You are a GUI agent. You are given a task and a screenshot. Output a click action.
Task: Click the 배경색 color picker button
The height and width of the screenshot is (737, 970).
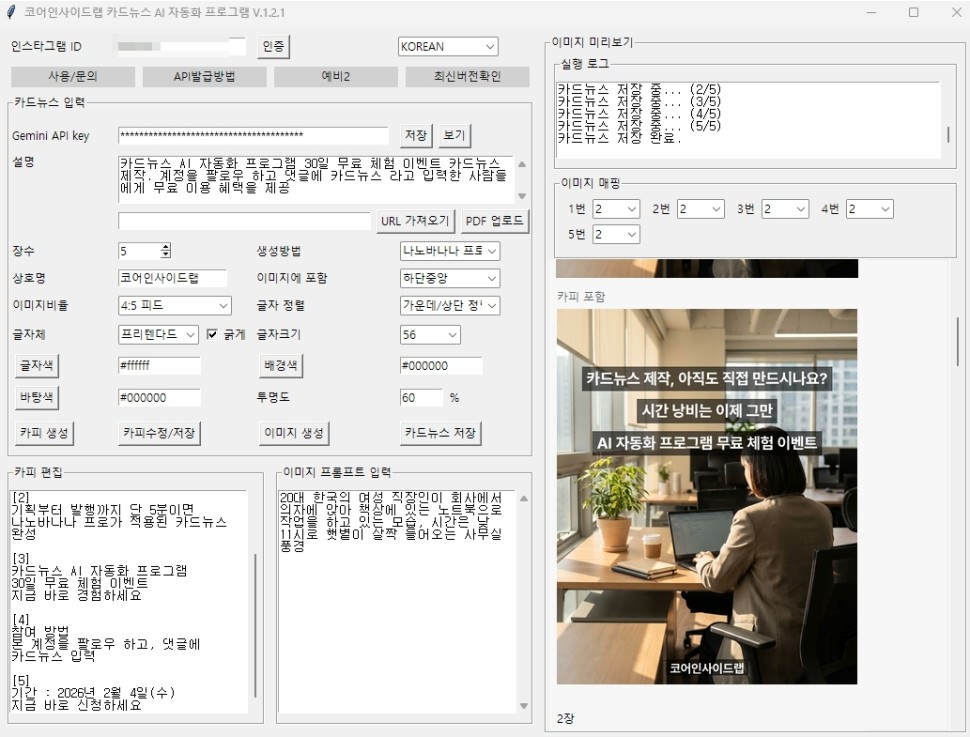click(280, 365)
